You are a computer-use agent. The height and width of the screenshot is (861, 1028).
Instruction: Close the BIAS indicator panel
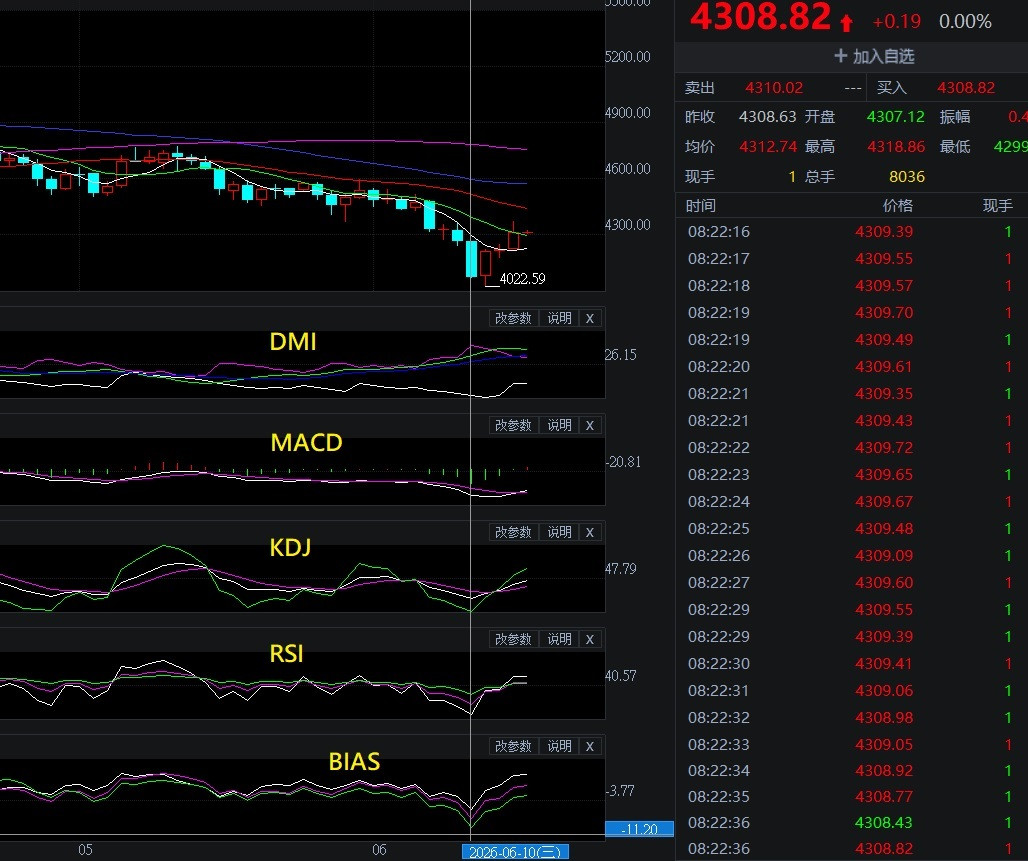(x=590, y=746)
